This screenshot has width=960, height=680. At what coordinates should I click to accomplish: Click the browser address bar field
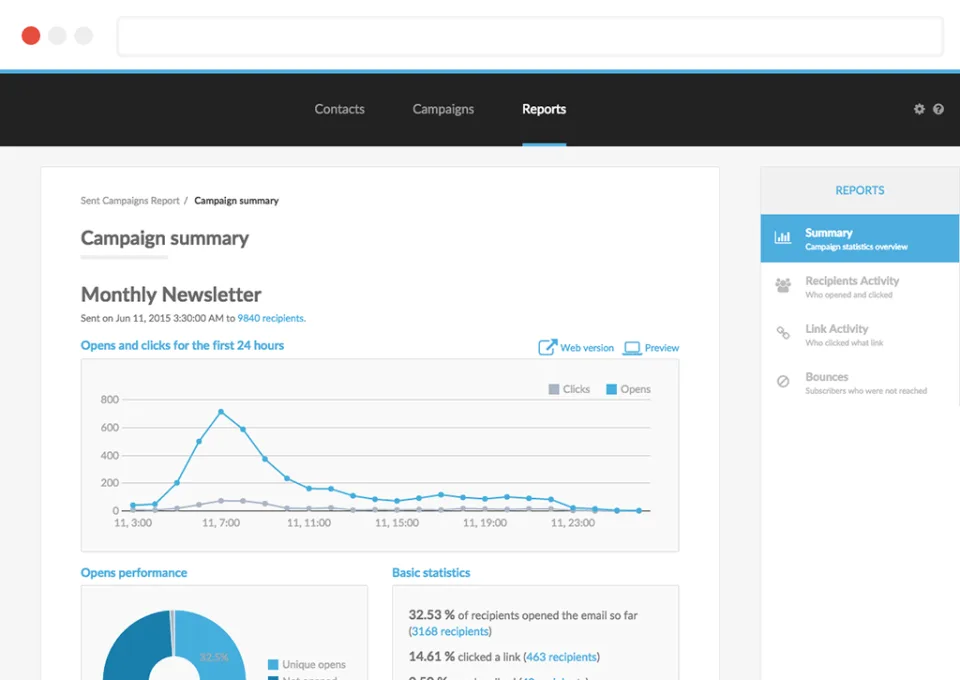point(530,36)
